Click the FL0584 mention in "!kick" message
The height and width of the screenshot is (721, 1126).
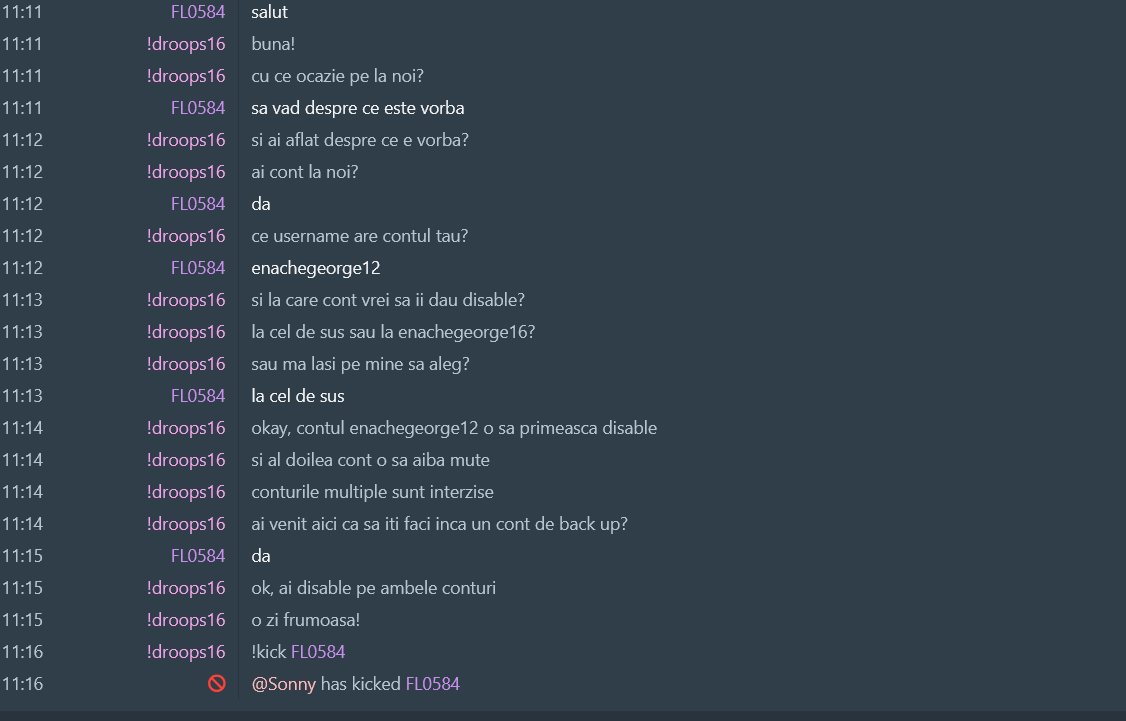(x=318, y=652)
